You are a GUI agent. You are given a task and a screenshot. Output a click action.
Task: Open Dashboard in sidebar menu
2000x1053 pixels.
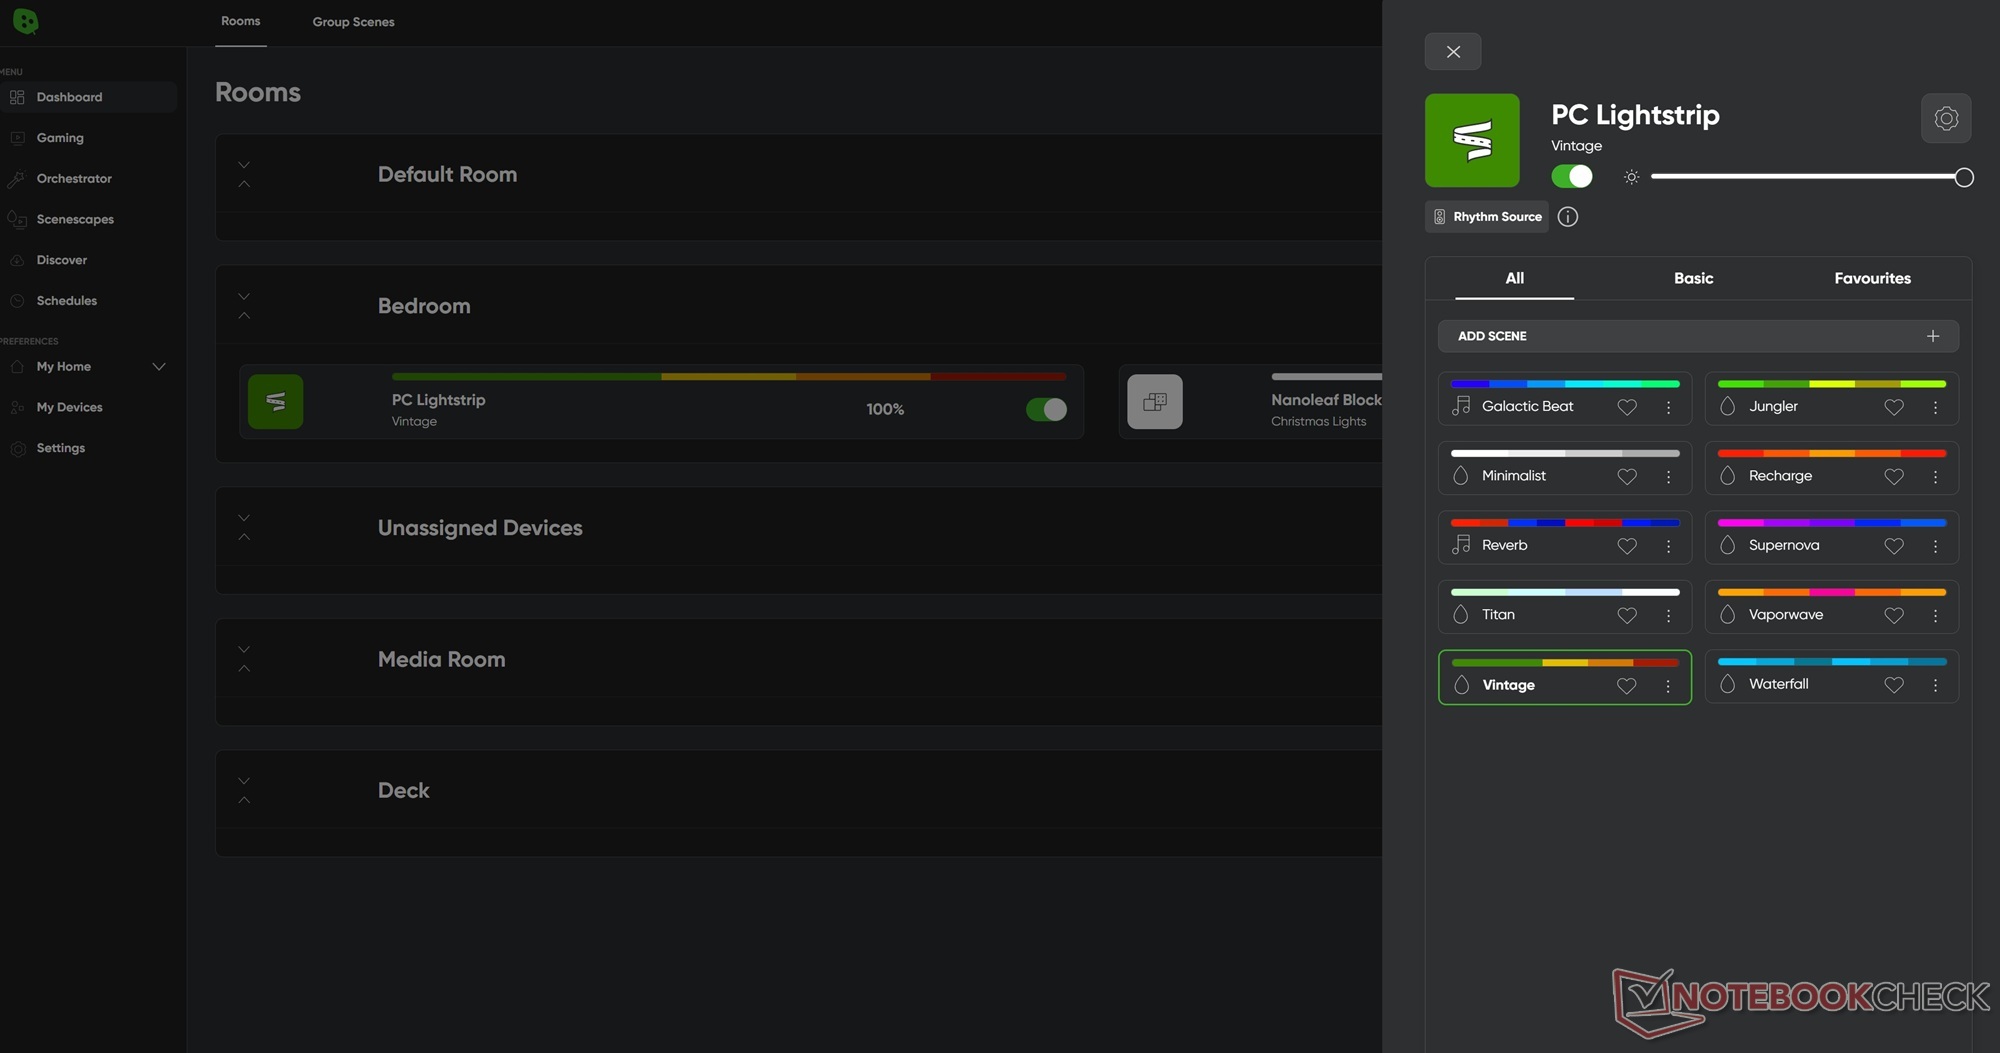pos(89,97)
